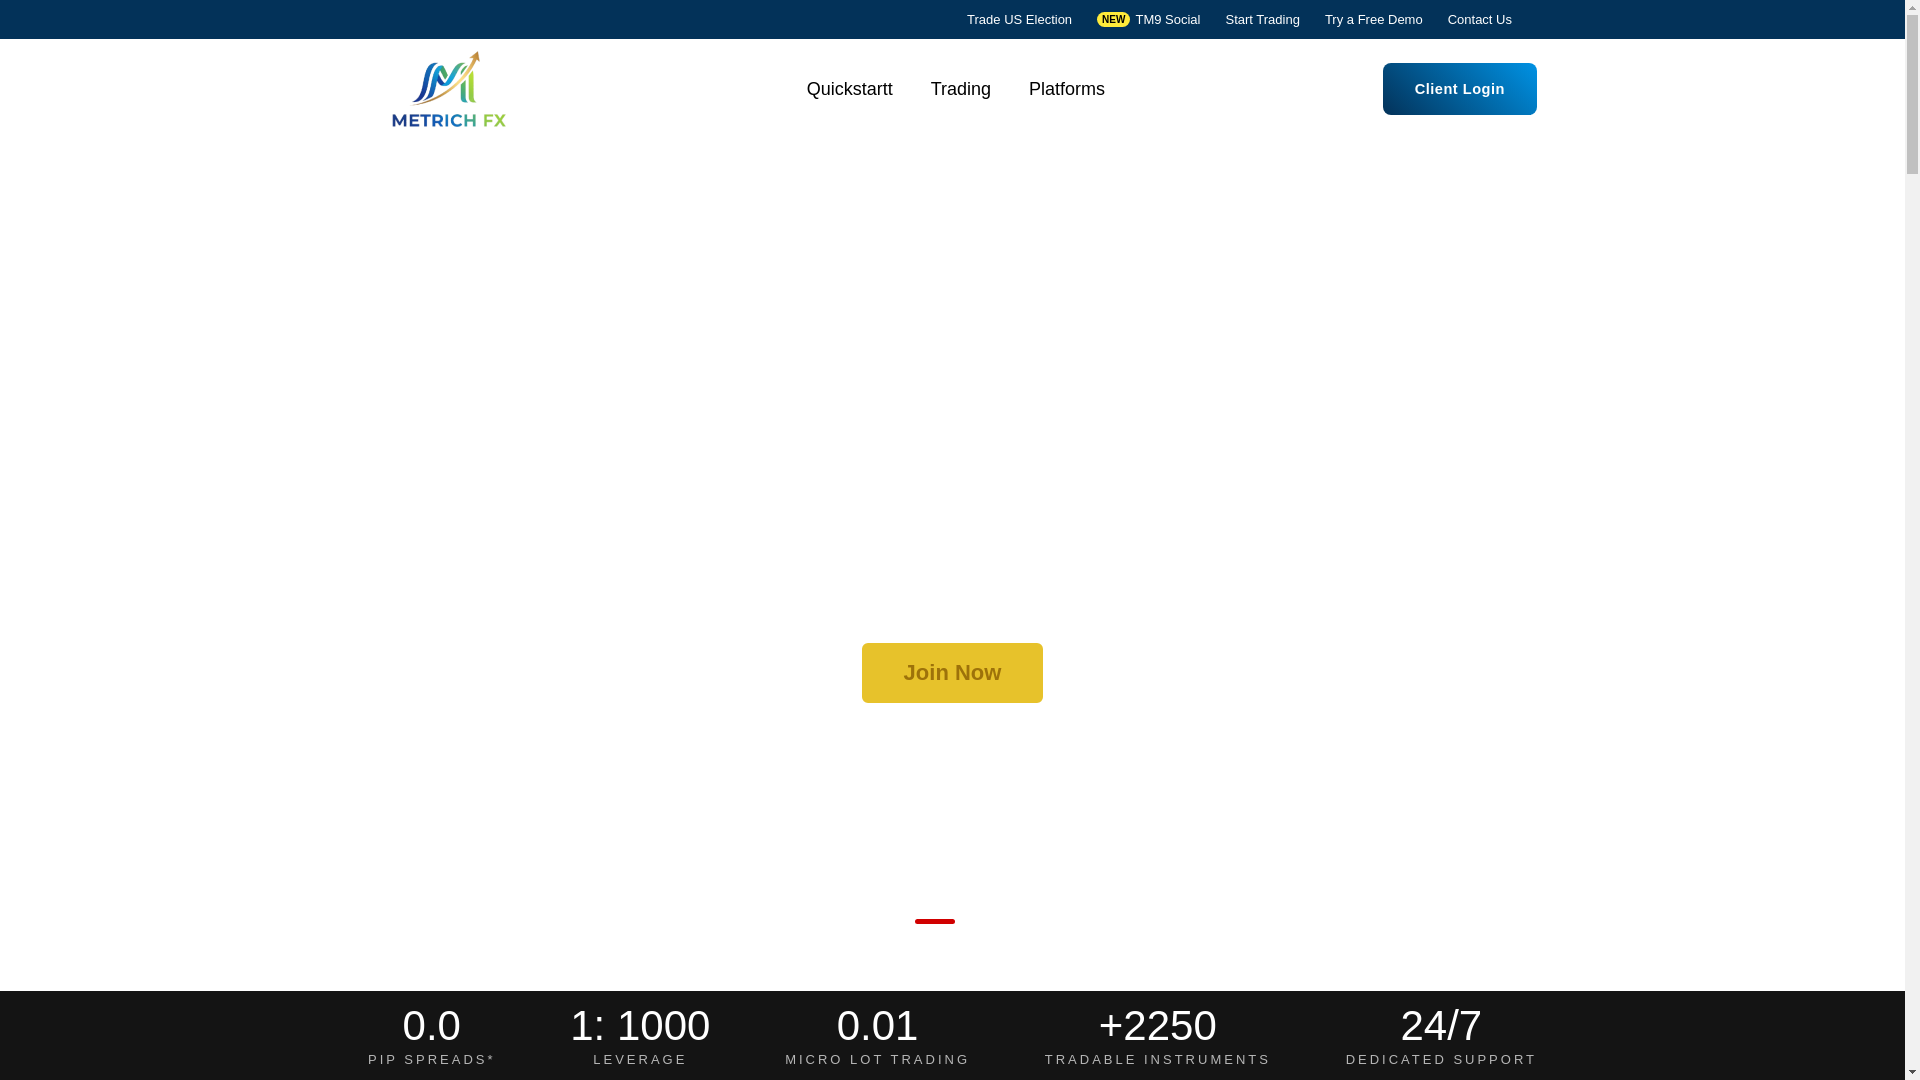Click the +2250 tradable instruments value
Image resolution: width=1920 pixels, height=1080 pixels.
pyautogui.click(x=1157, y=1026)
